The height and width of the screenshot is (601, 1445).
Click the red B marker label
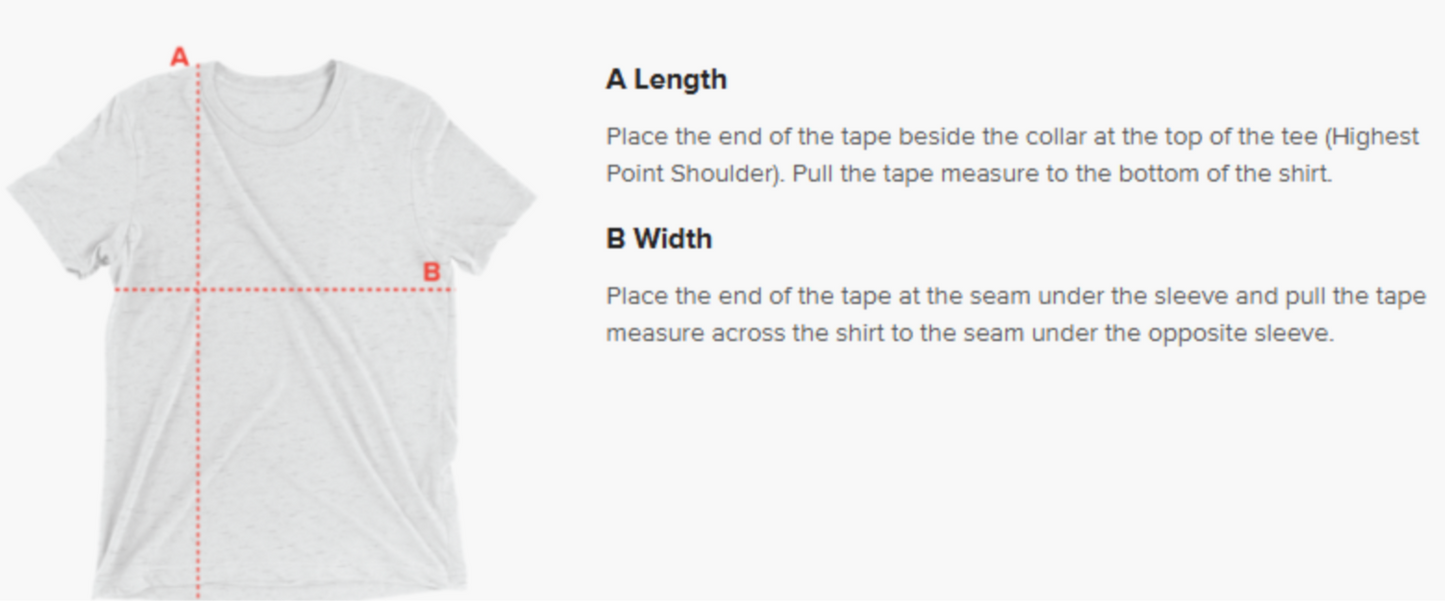pos(431,272)
